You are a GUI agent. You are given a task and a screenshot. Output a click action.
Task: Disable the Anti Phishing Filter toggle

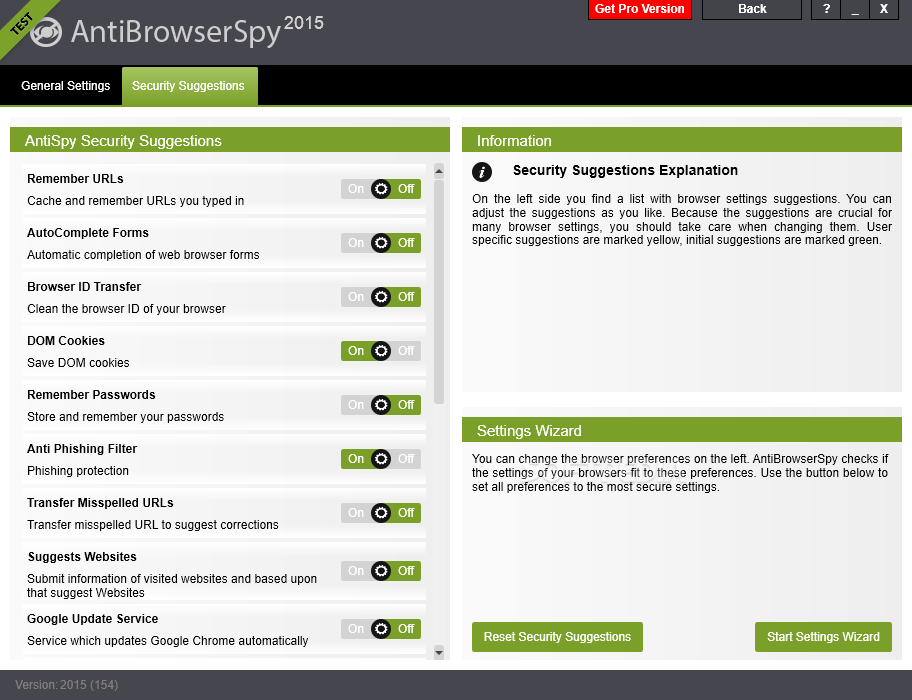click(381, 459)
